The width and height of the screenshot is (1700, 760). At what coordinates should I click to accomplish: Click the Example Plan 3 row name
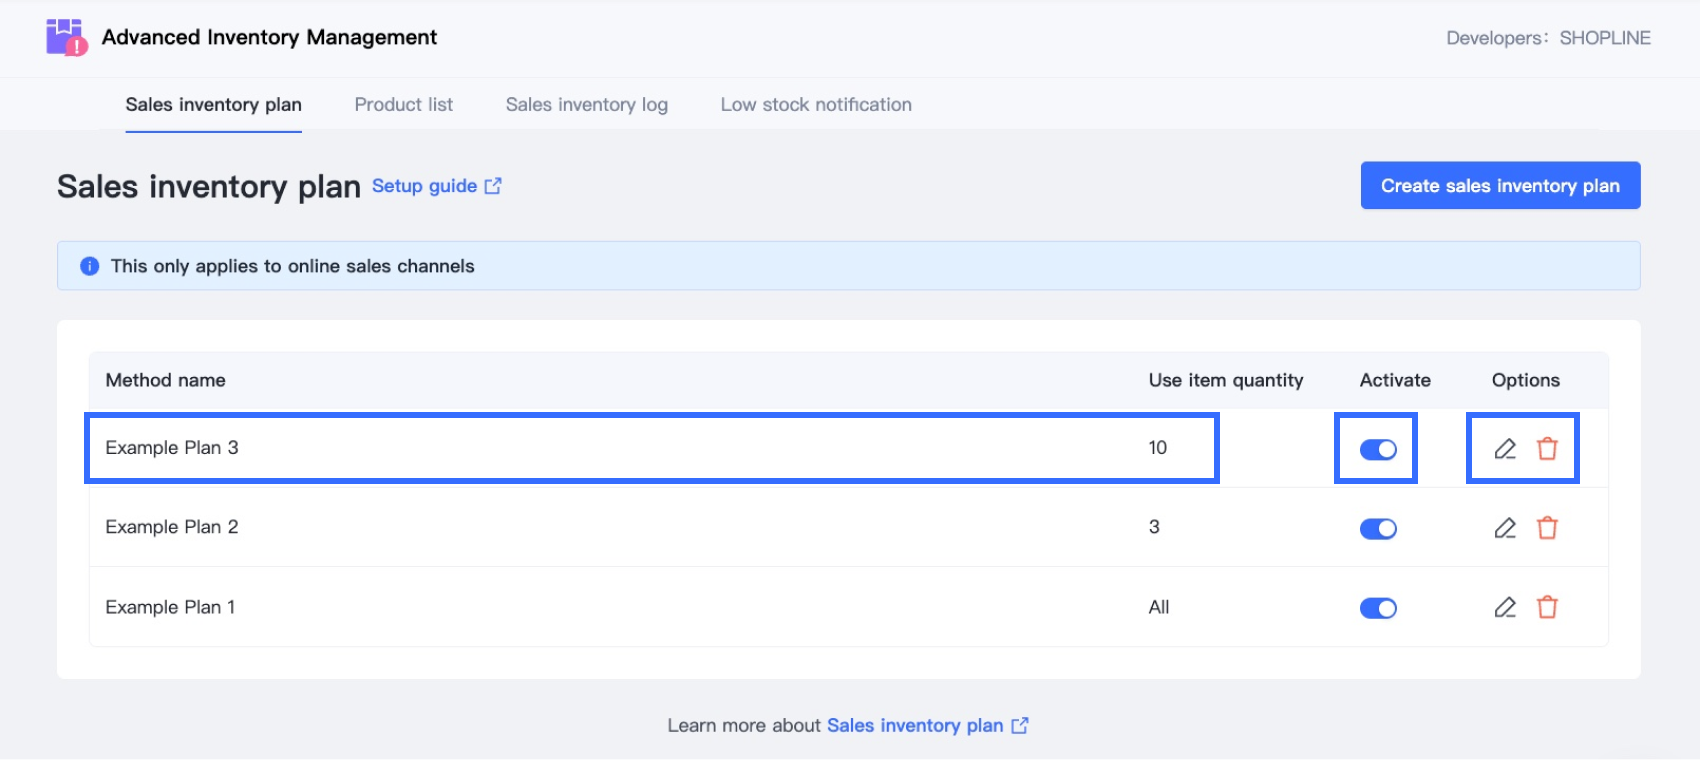coord(172,448)
